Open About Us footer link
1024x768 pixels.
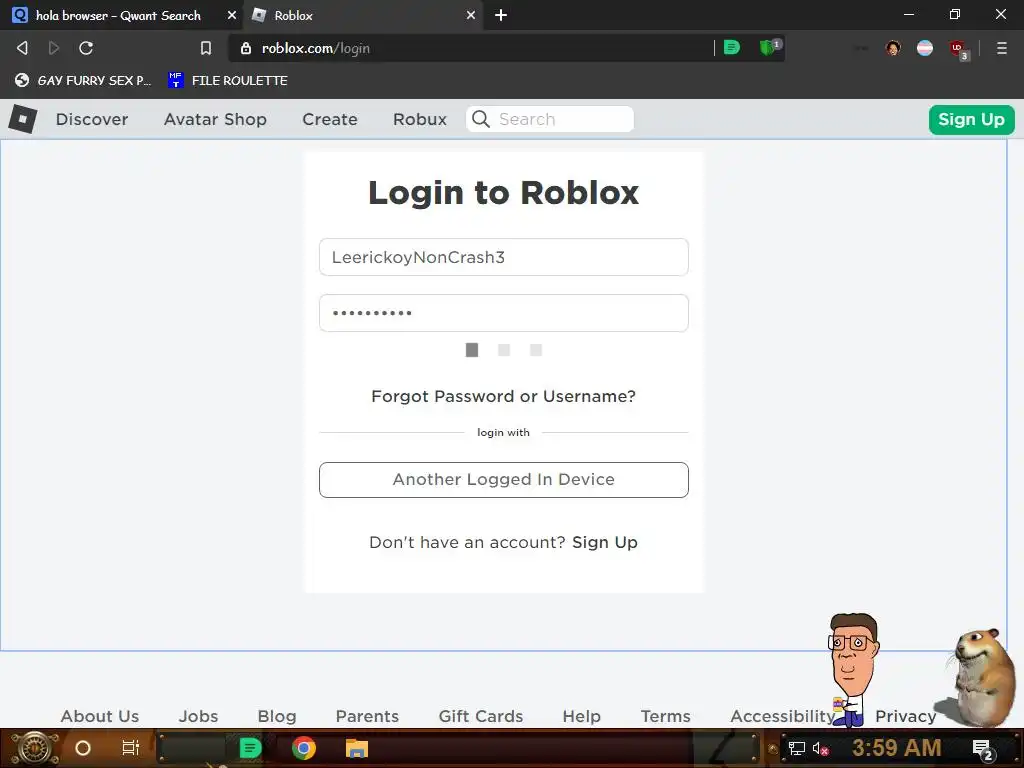click(100, 716)
